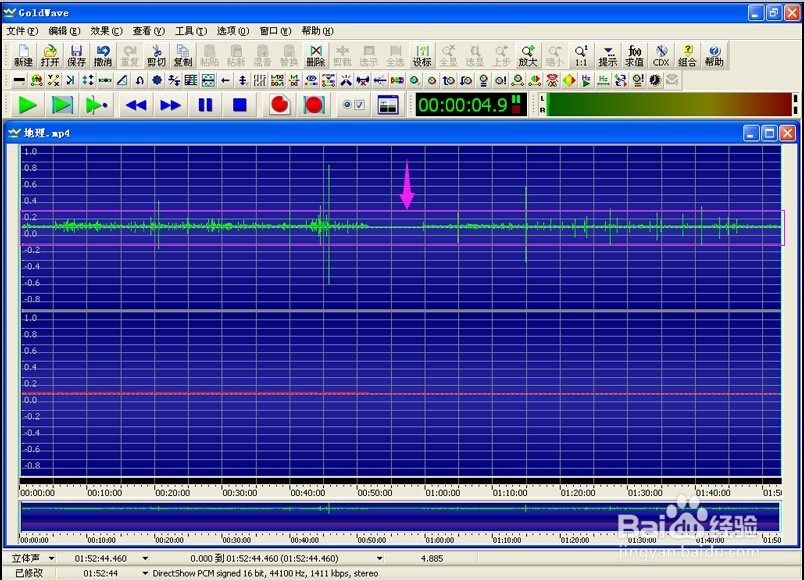Viewport: 804px width, 580px height.
Task: Open the resample Hz arrows icon
Action: pos(604,81)
